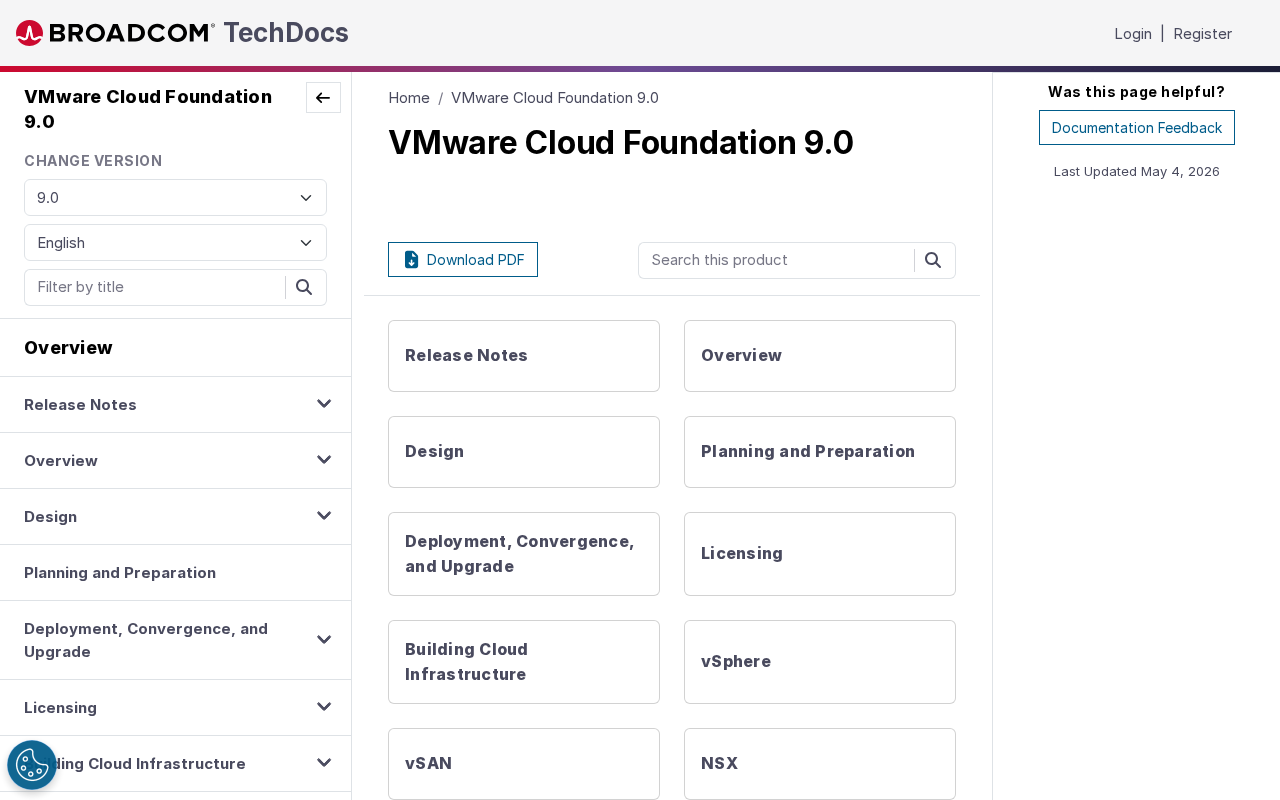Select Planning and Preparation in sidebar
This screenshot has height=800, width=1280.
pos(120,573)
